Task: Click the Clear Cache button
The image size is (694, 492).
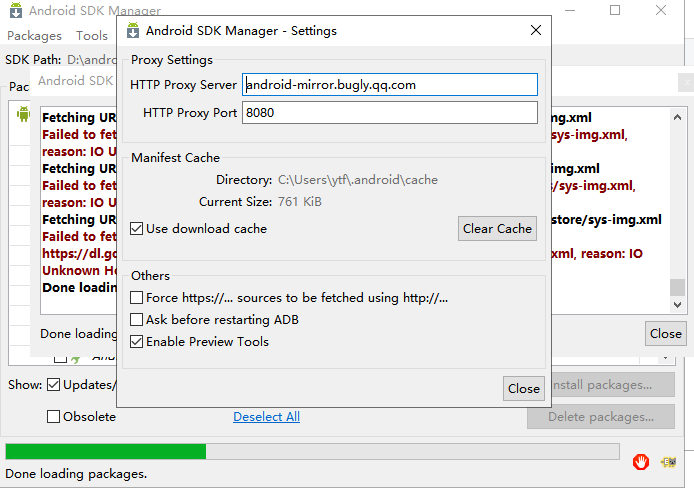Action: tap(497, 228)
